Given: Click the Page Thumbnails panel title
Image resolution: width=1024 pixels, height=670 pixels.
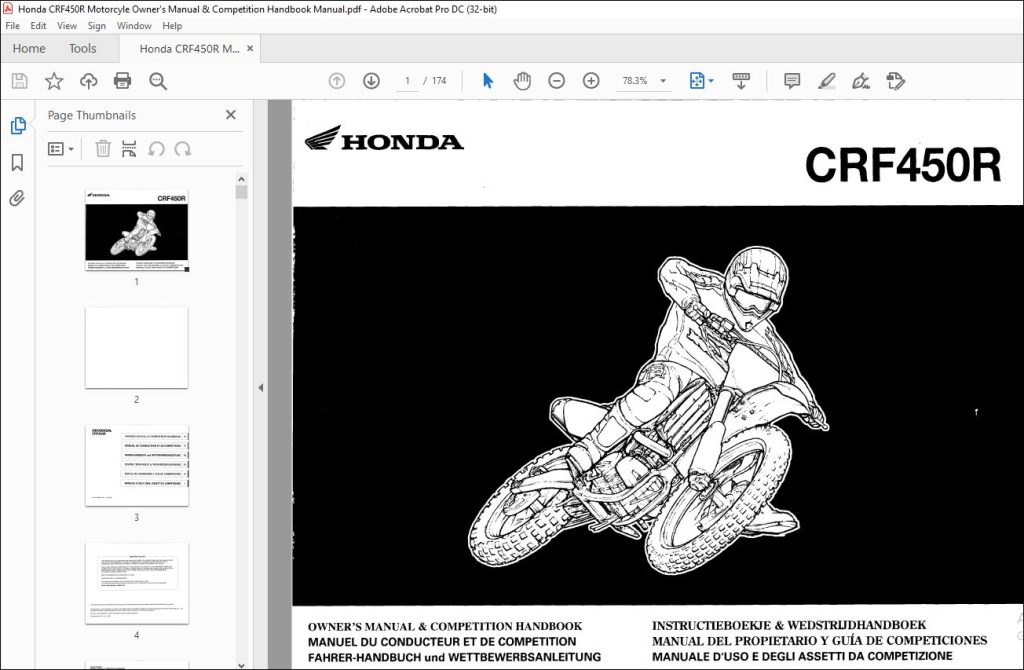Looking at the screenshot, I should pyautogui.click(x=91, y=115).
